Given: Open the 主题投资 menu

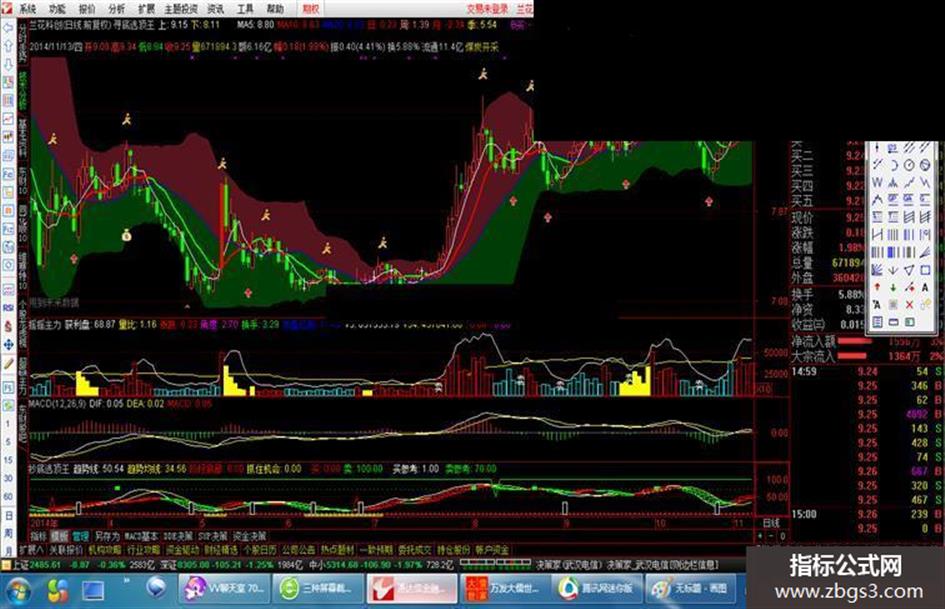Looking at the screenshot, I should point(181,9).
